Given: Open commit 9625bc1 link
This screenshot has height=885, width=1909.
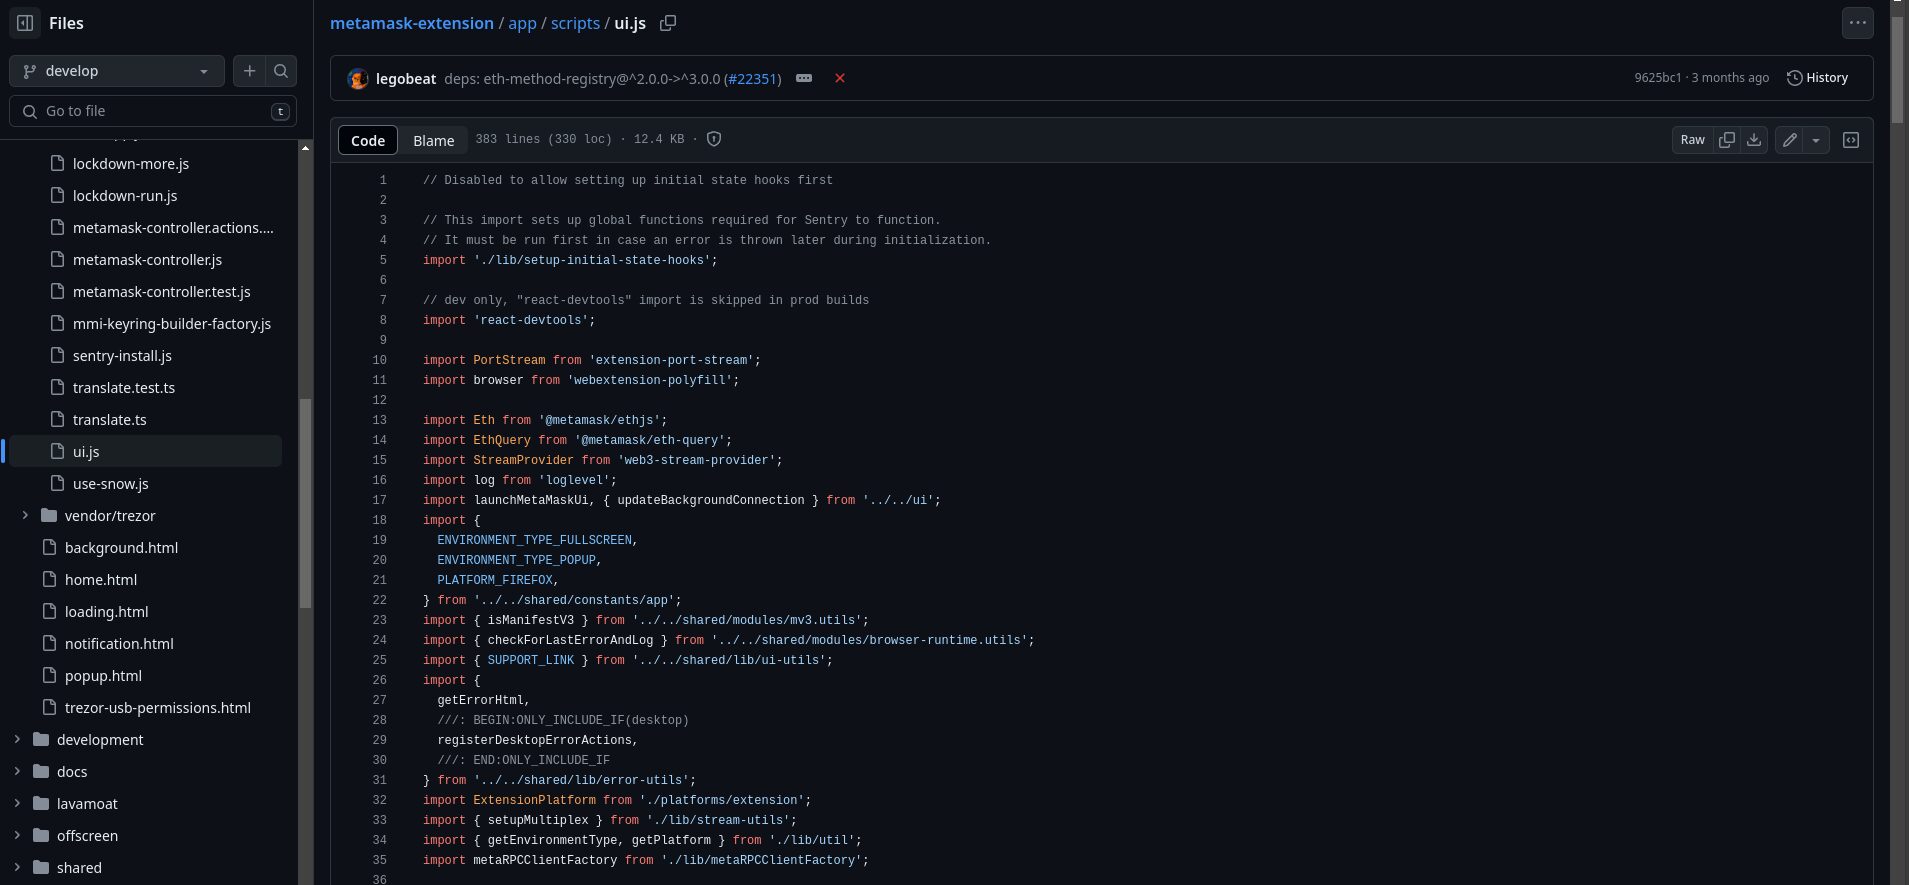Looking at the screenshot, I should (1657, 78).
